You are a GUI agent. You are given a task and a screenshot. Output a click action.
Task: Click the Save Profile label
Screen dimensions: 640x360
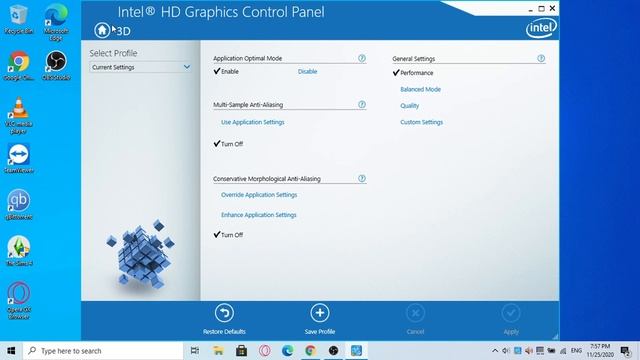[x=320, y=331]
